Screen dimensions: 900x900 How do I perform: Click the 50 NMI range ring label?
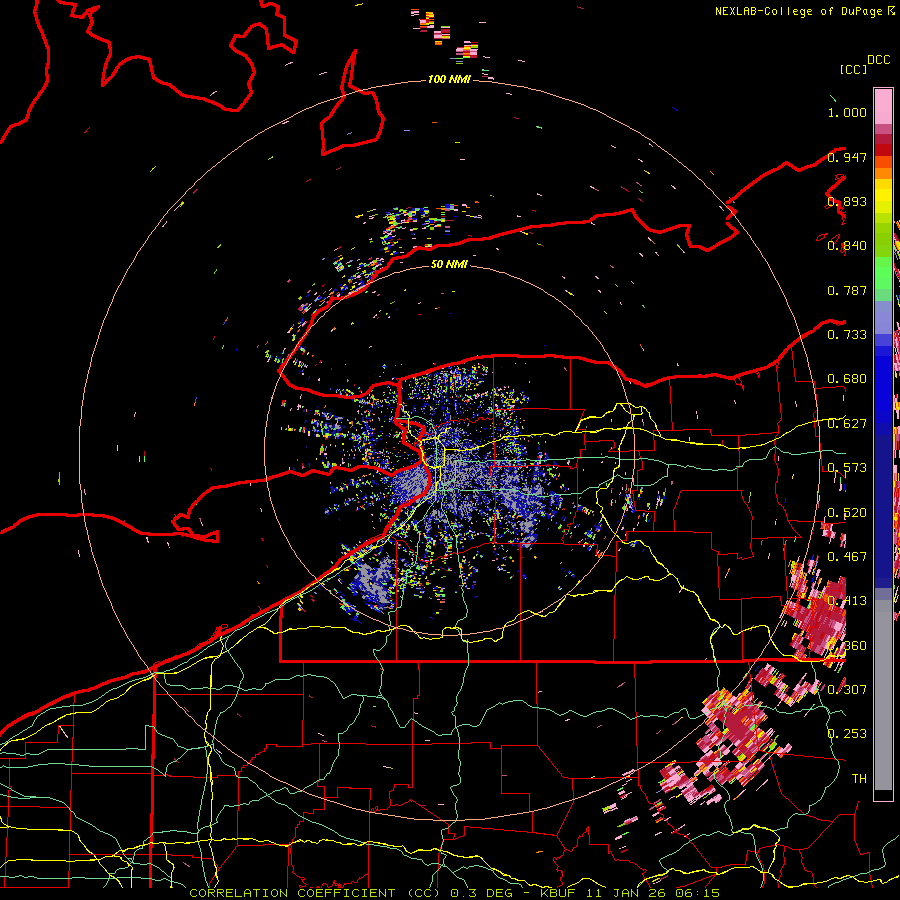tap(449, 264)
